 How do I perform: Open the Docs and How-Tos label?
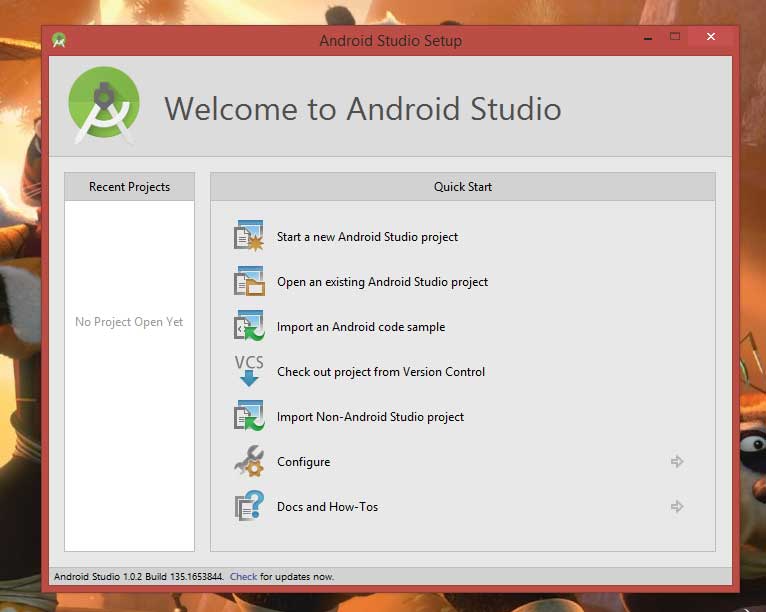pos(327,506)
